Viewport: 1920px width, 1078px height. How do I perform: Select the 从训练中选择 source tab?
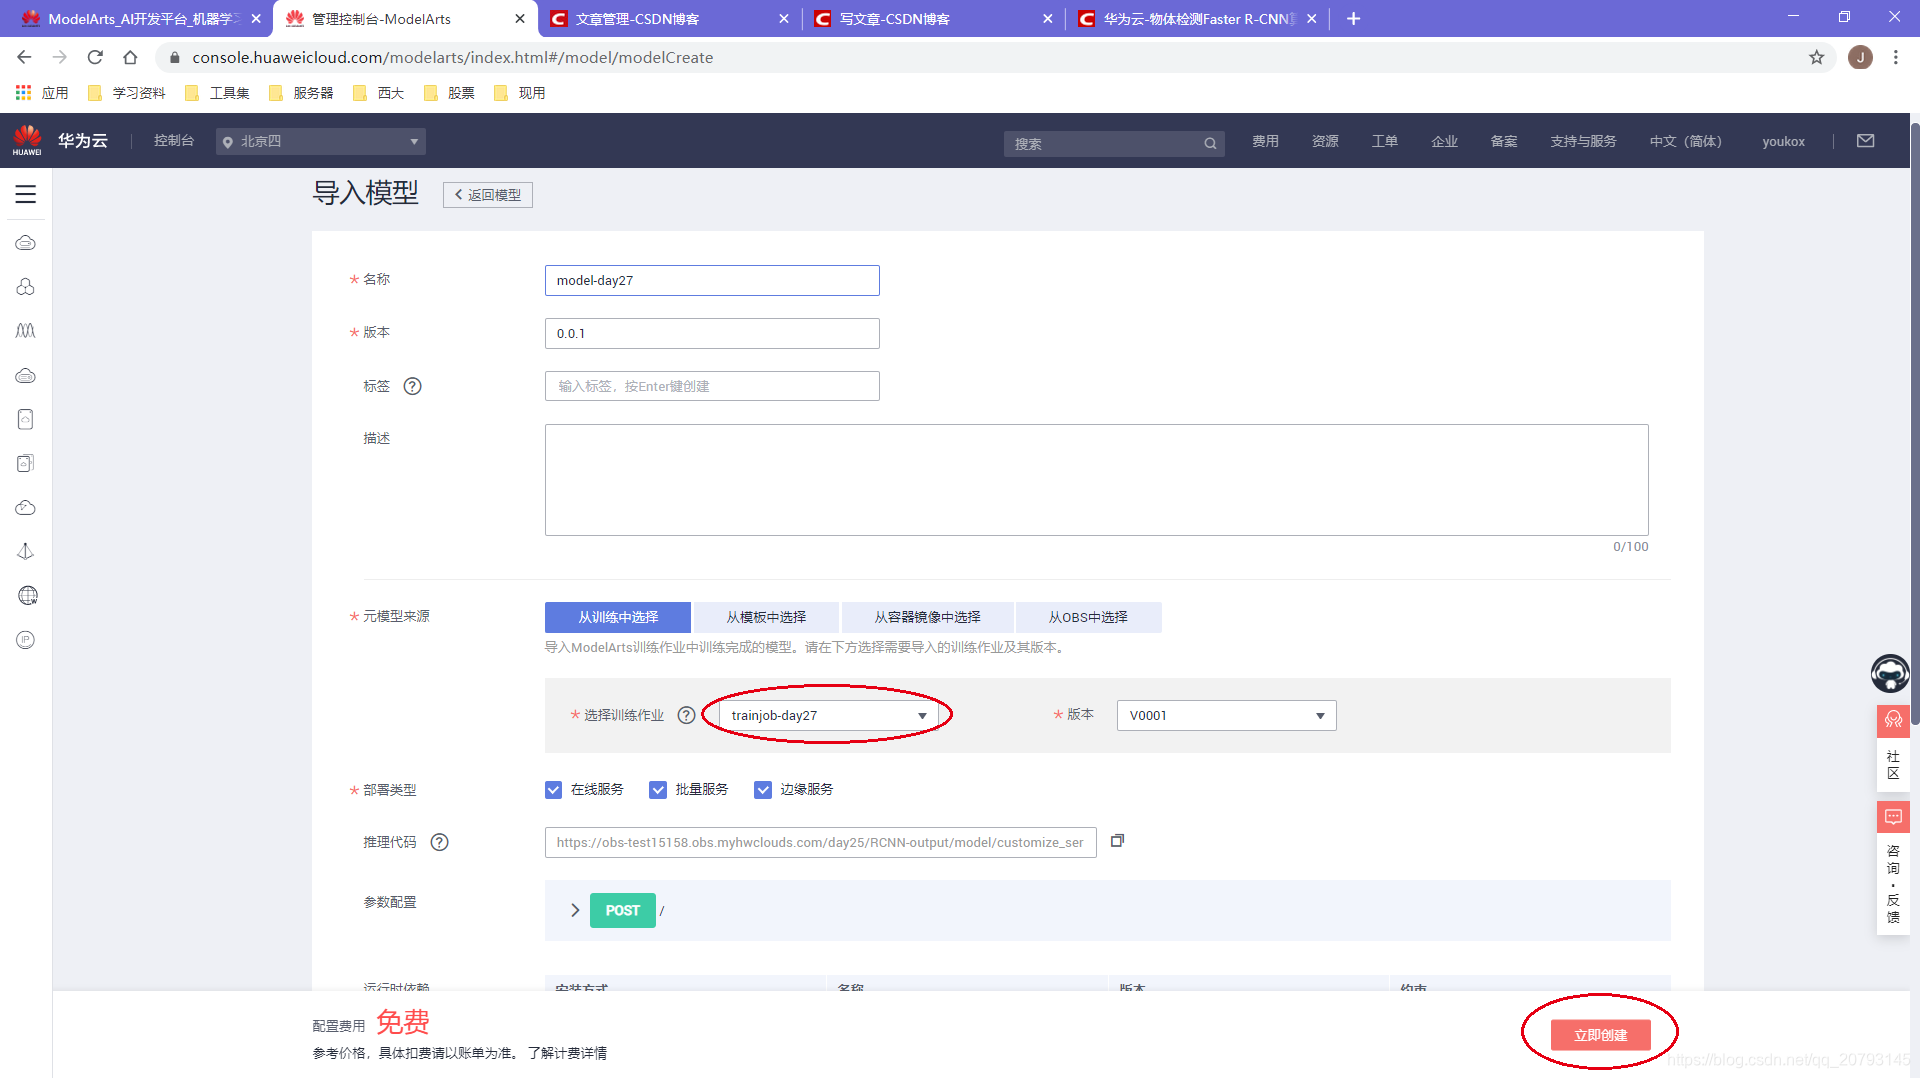618,617
